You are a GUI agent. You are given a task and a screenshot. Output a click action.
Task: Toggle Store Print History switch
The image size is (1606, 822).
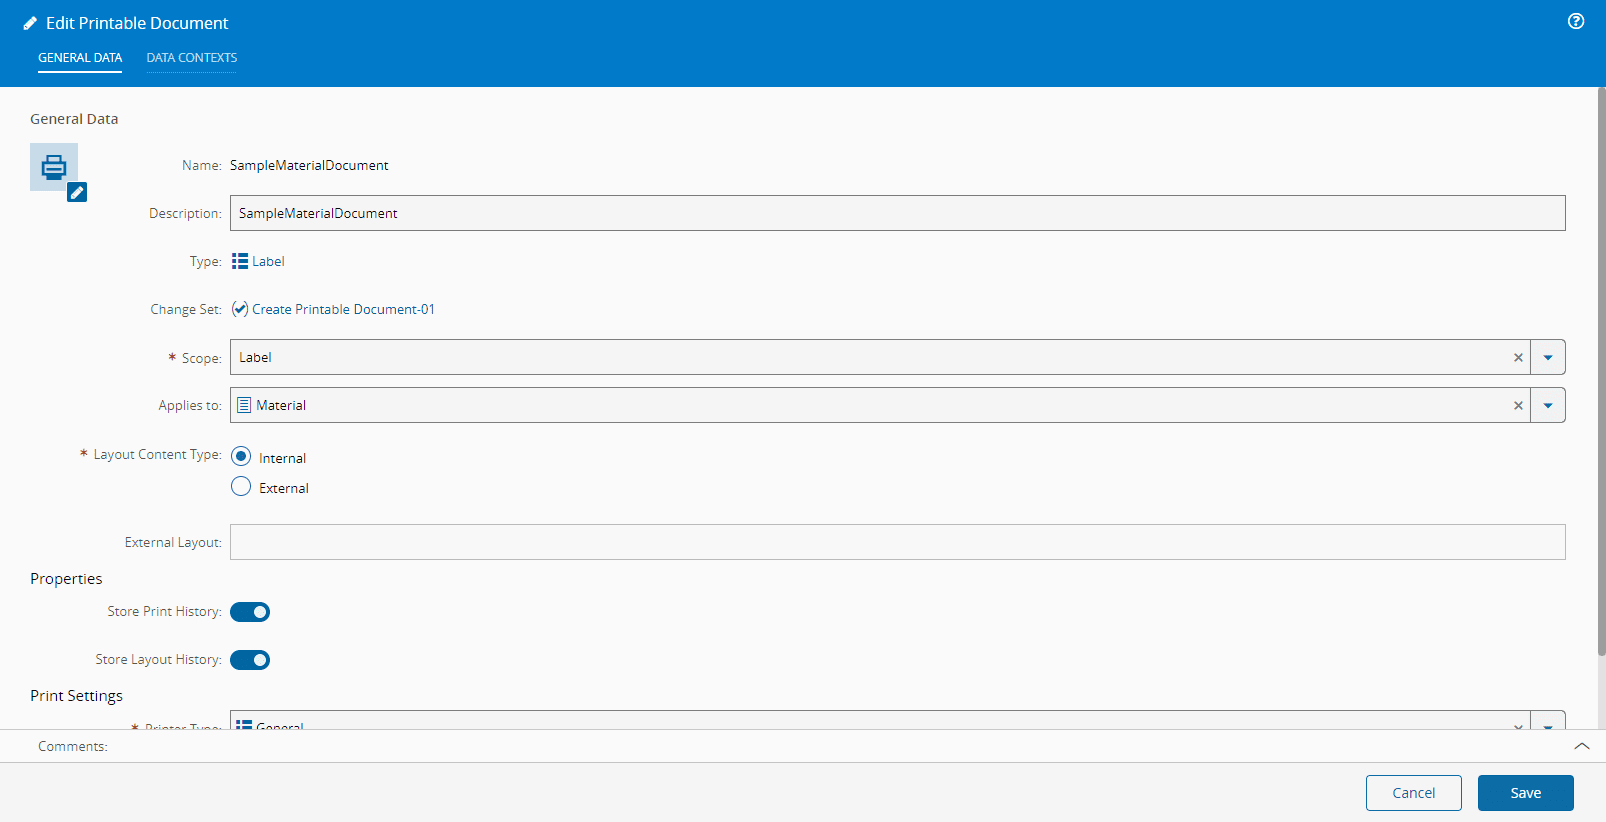[250, 612]
